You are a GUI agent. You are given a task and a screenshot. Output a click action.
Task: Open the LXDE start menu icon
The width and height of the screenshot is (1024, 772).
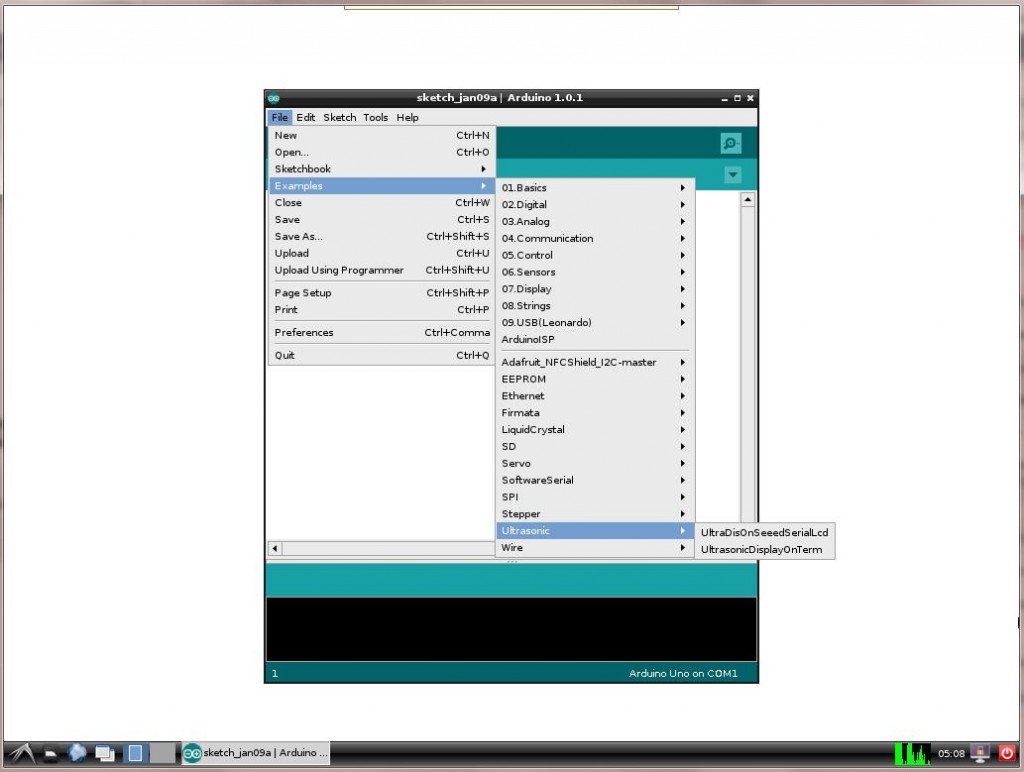19,753
